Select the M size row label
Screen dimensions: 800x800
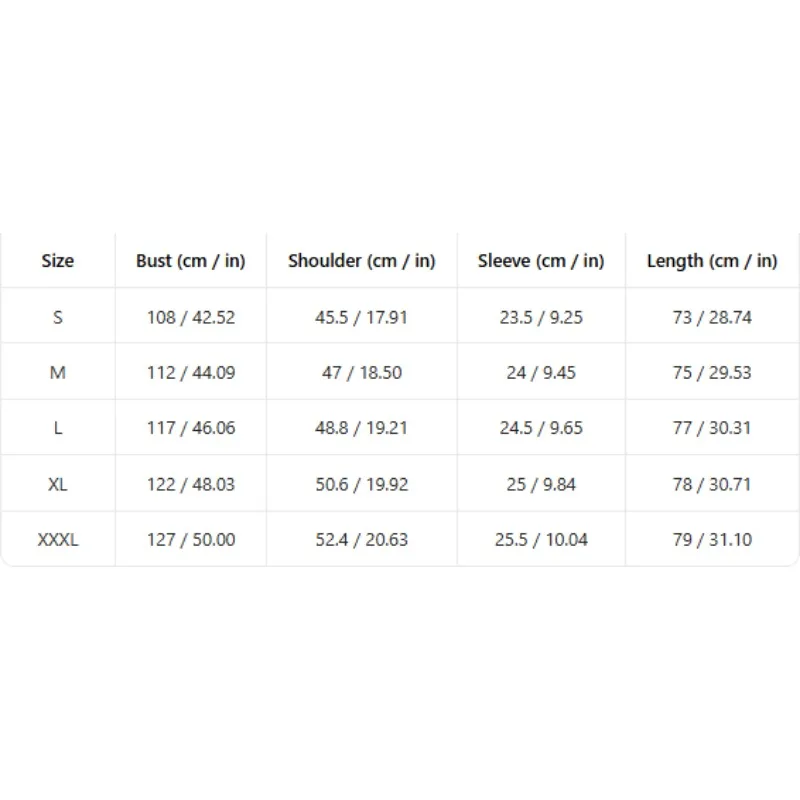(58, 372)
